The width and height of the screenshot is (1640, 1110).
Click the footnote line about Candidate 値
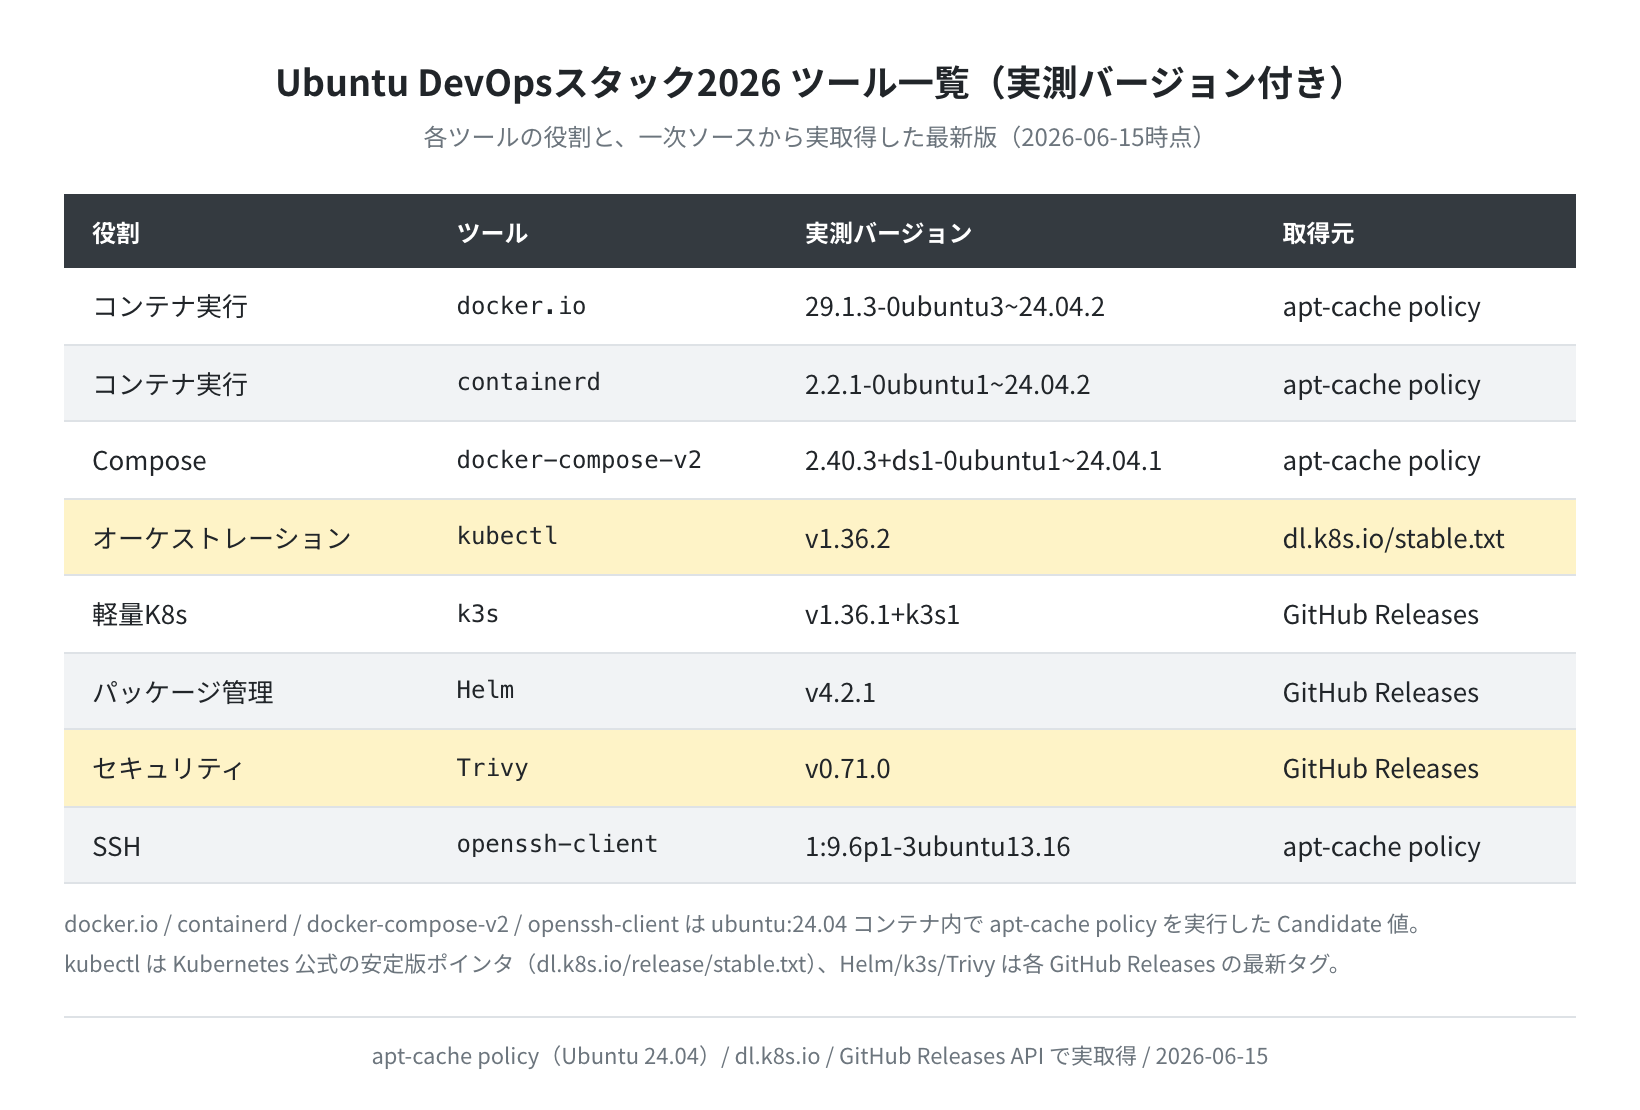click(746, 923)
